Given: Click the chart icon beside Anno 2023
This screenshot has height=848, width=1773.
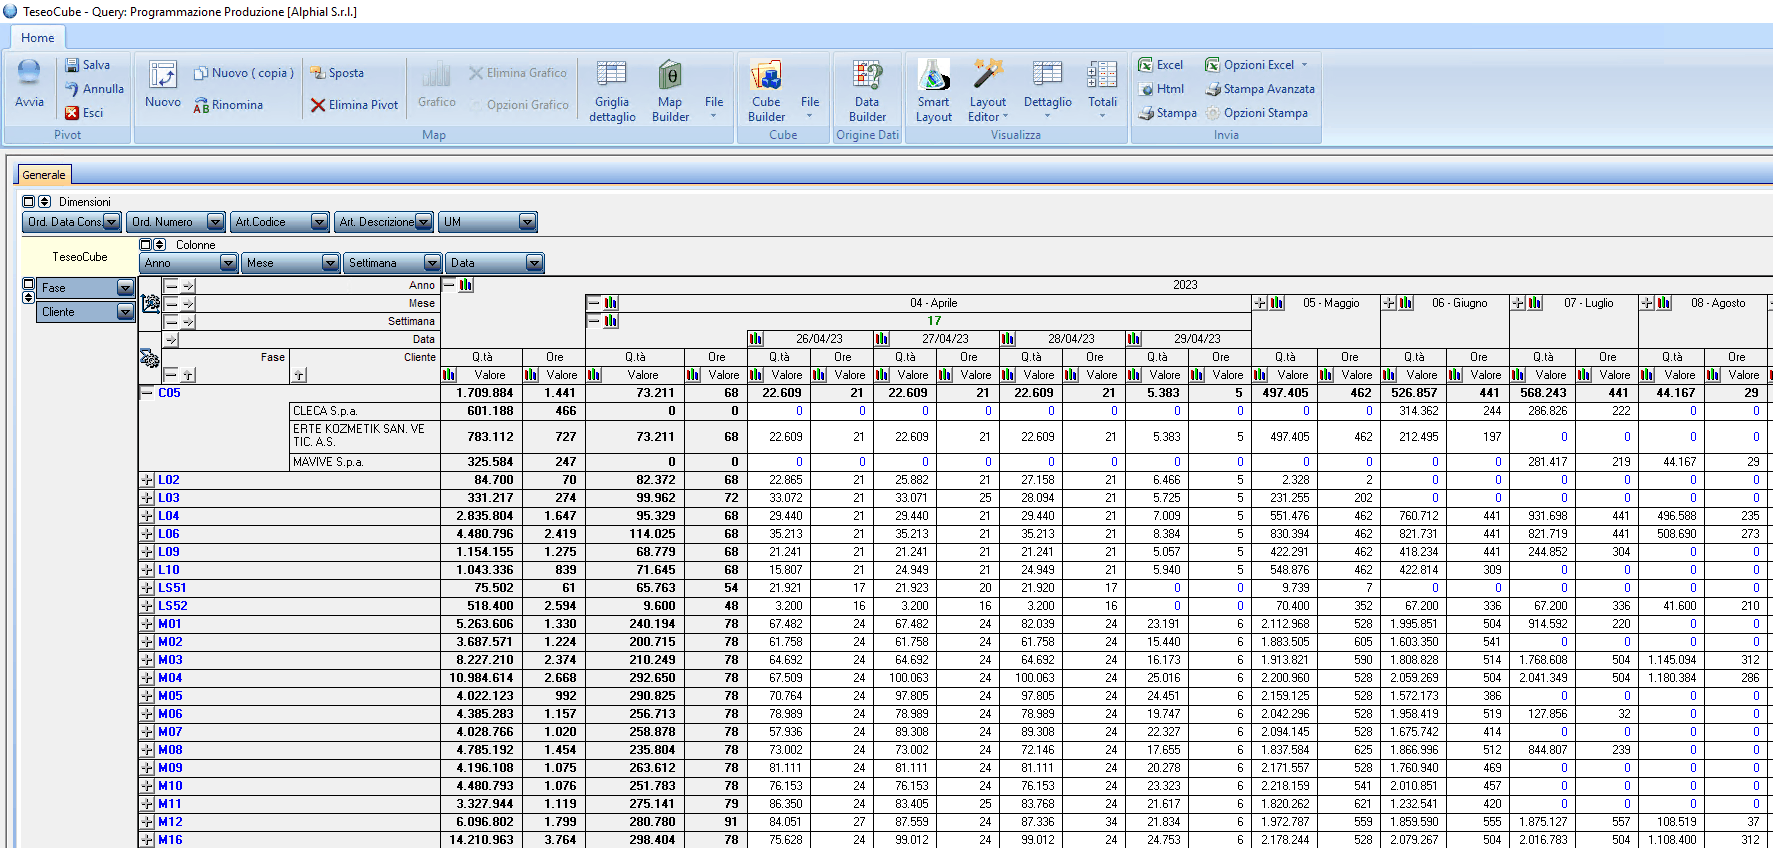Looking at the screenshot, I should click(x=466, y=285).
